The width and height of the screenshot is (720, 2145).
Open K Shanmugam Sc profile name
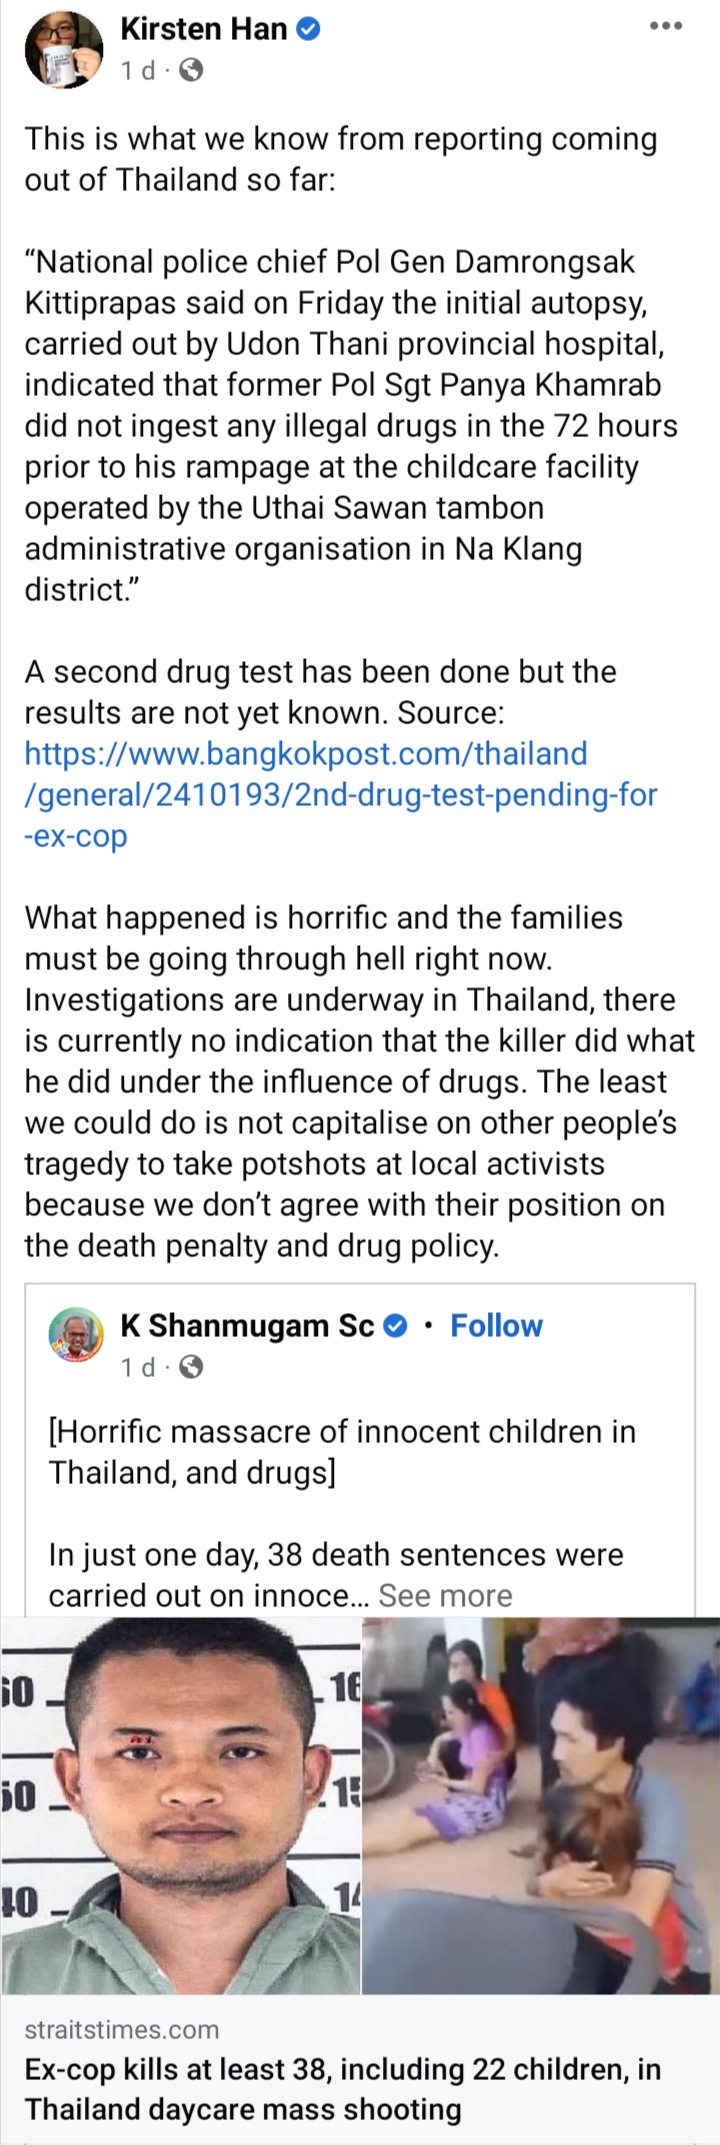(247, 1326)
